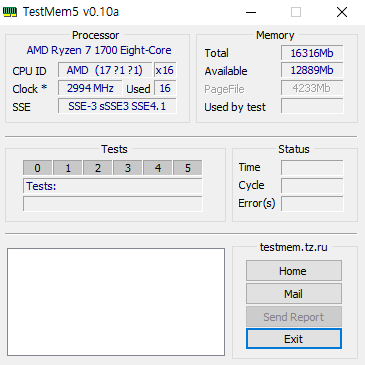This screenshot has height=365, width=365.
Task: Click the SSE-3 sSSE3 SSE4.1 field
Action: 117,106
